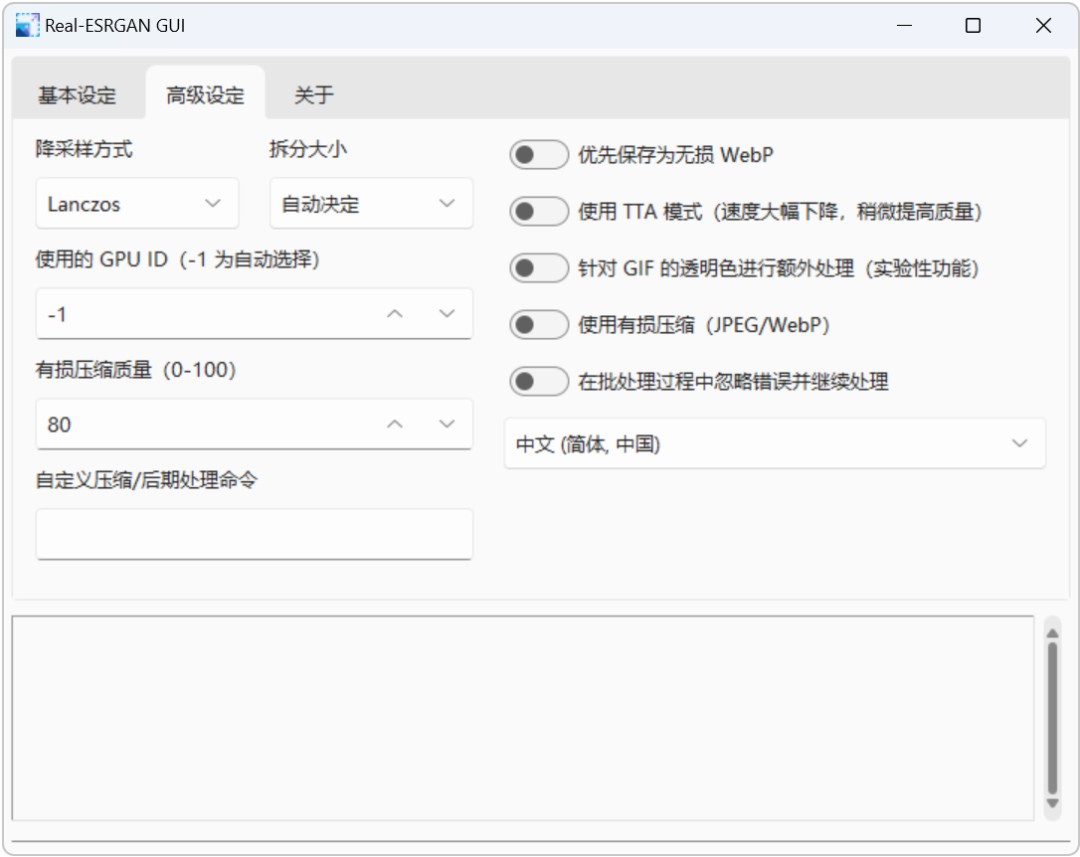Maximize the Real-ESRGAN GUI window
The width and height of the screenshot is (1080, 857).
pyautogui.click(x=973, y=25)
